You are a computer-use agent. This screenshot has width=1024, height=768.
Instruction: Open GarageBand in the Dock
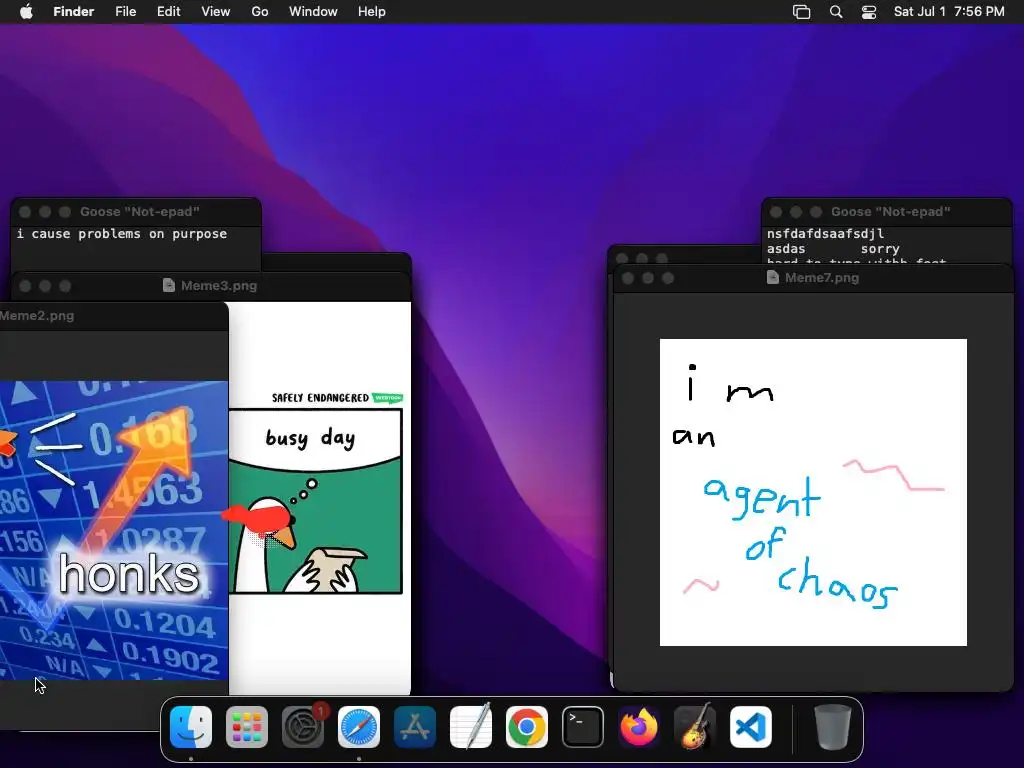695,727
